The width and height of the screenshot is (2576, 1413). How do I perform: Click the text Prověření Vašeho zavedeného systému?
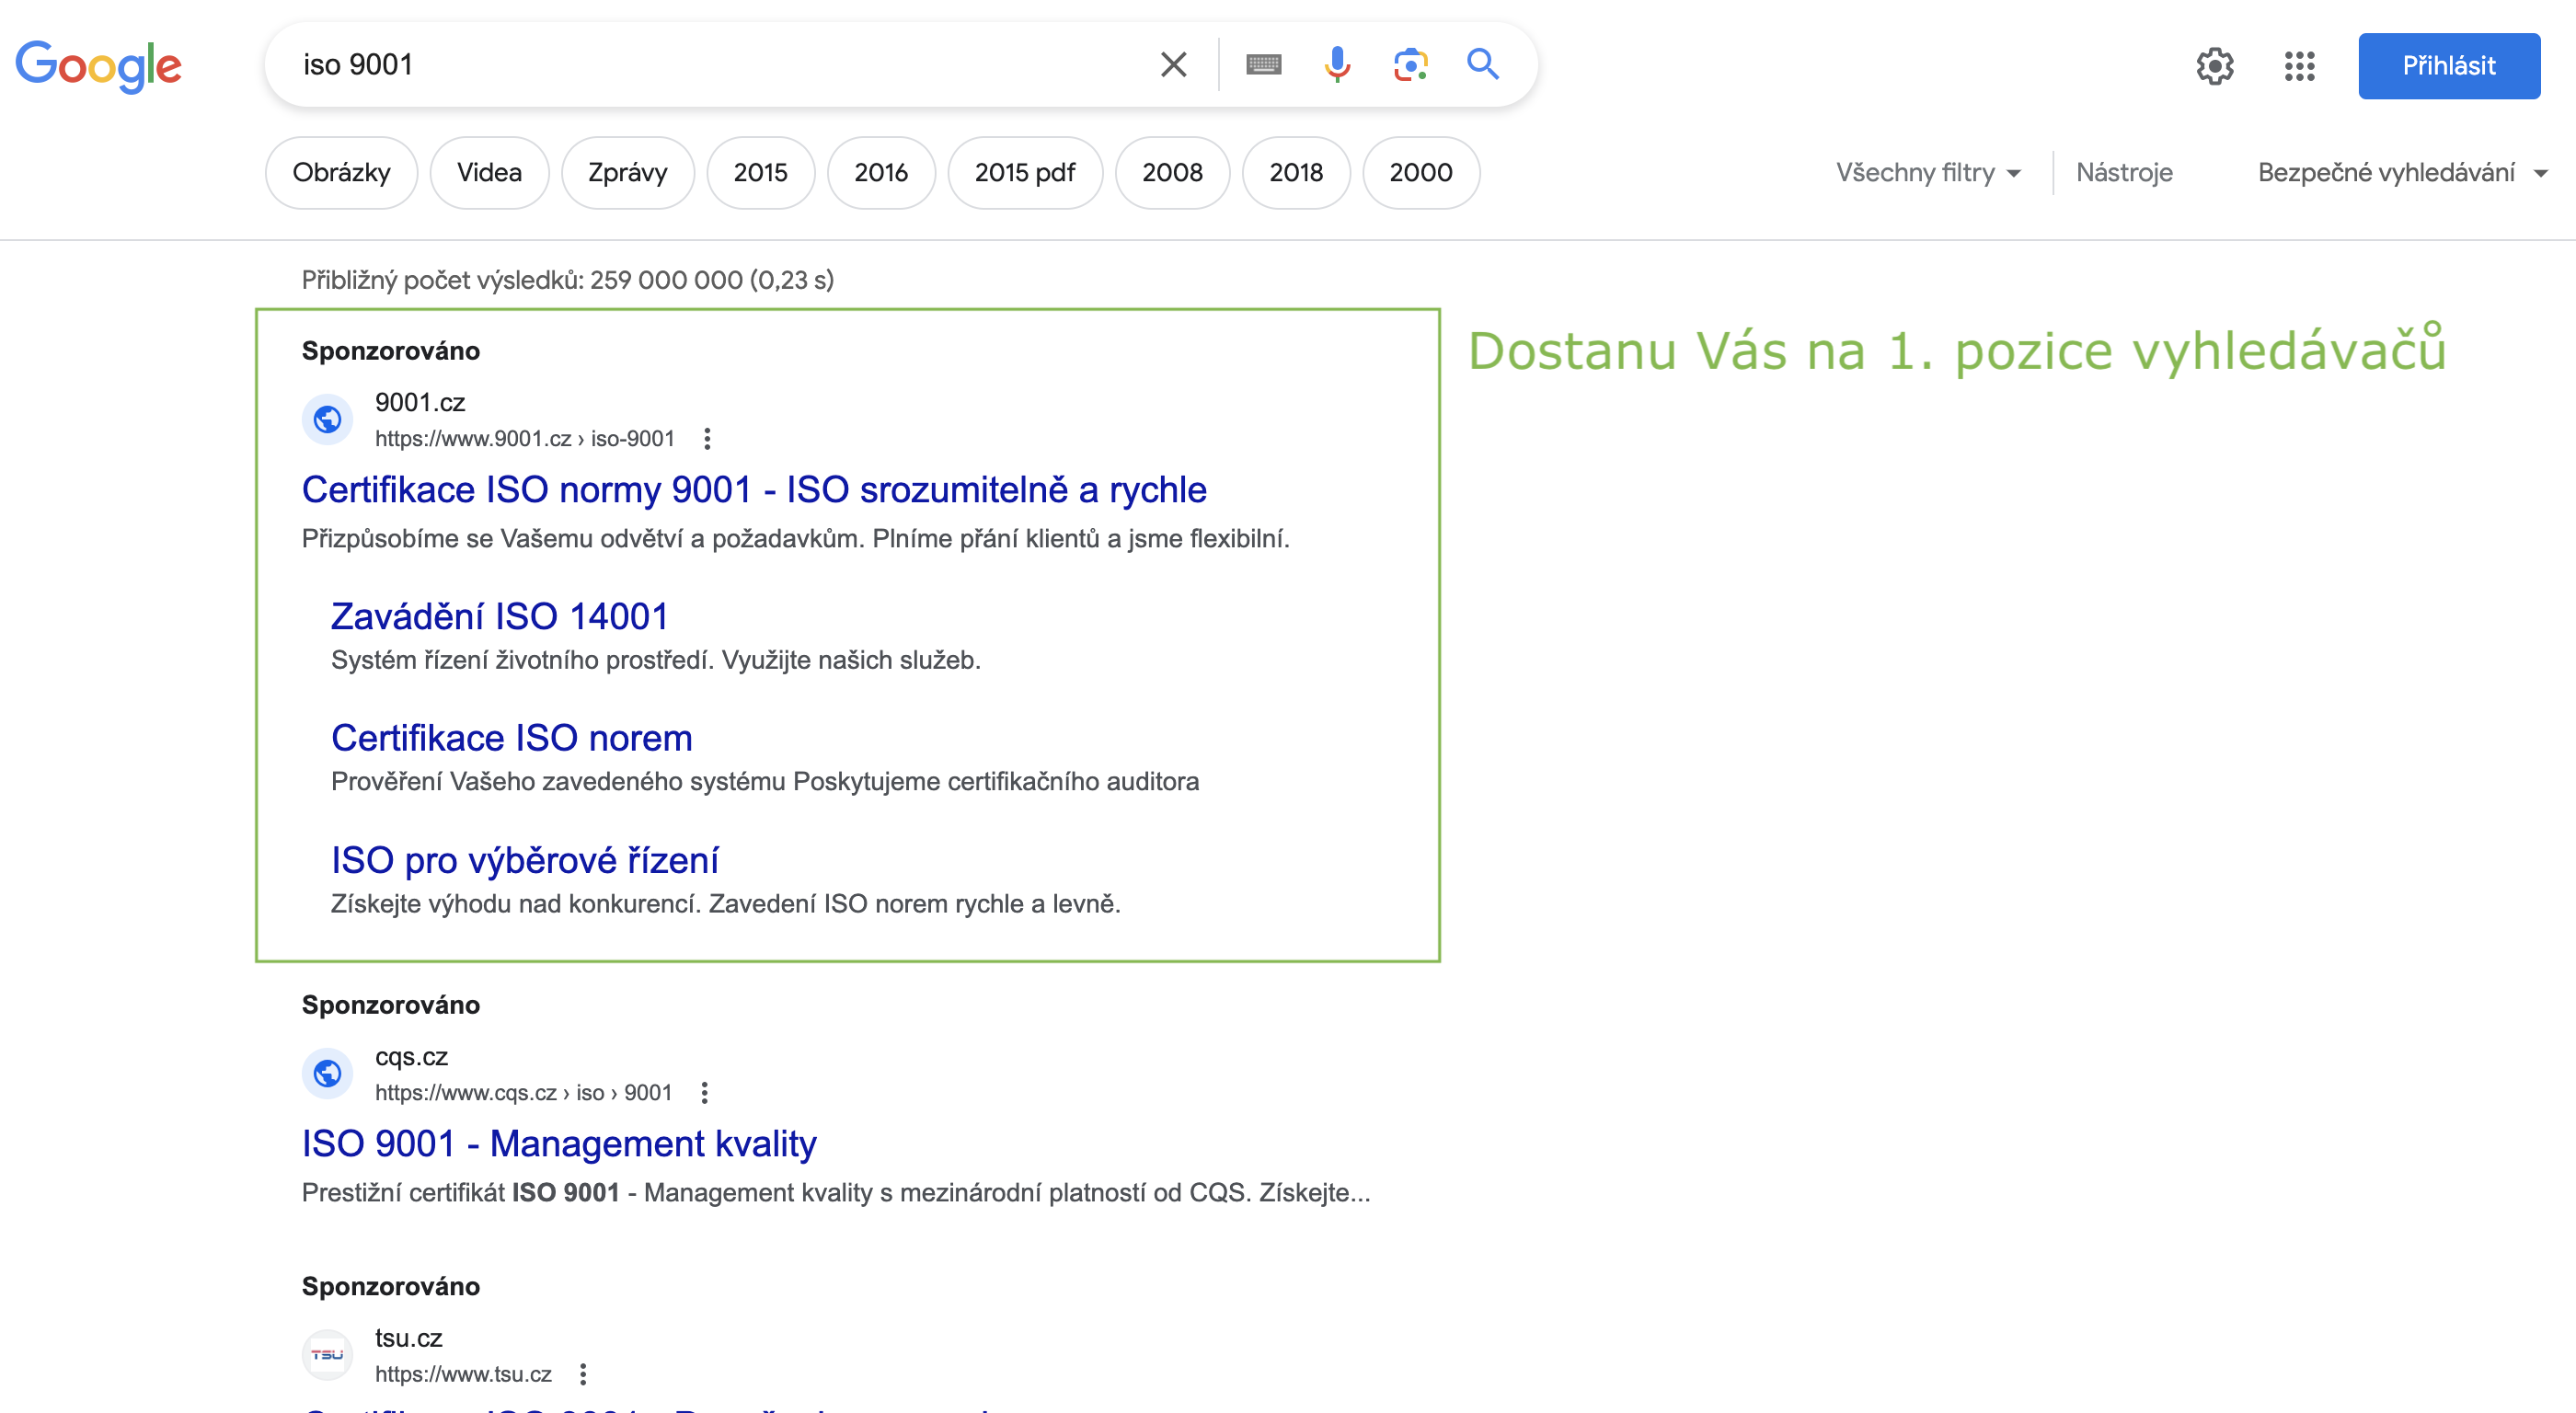pos(559,781)
